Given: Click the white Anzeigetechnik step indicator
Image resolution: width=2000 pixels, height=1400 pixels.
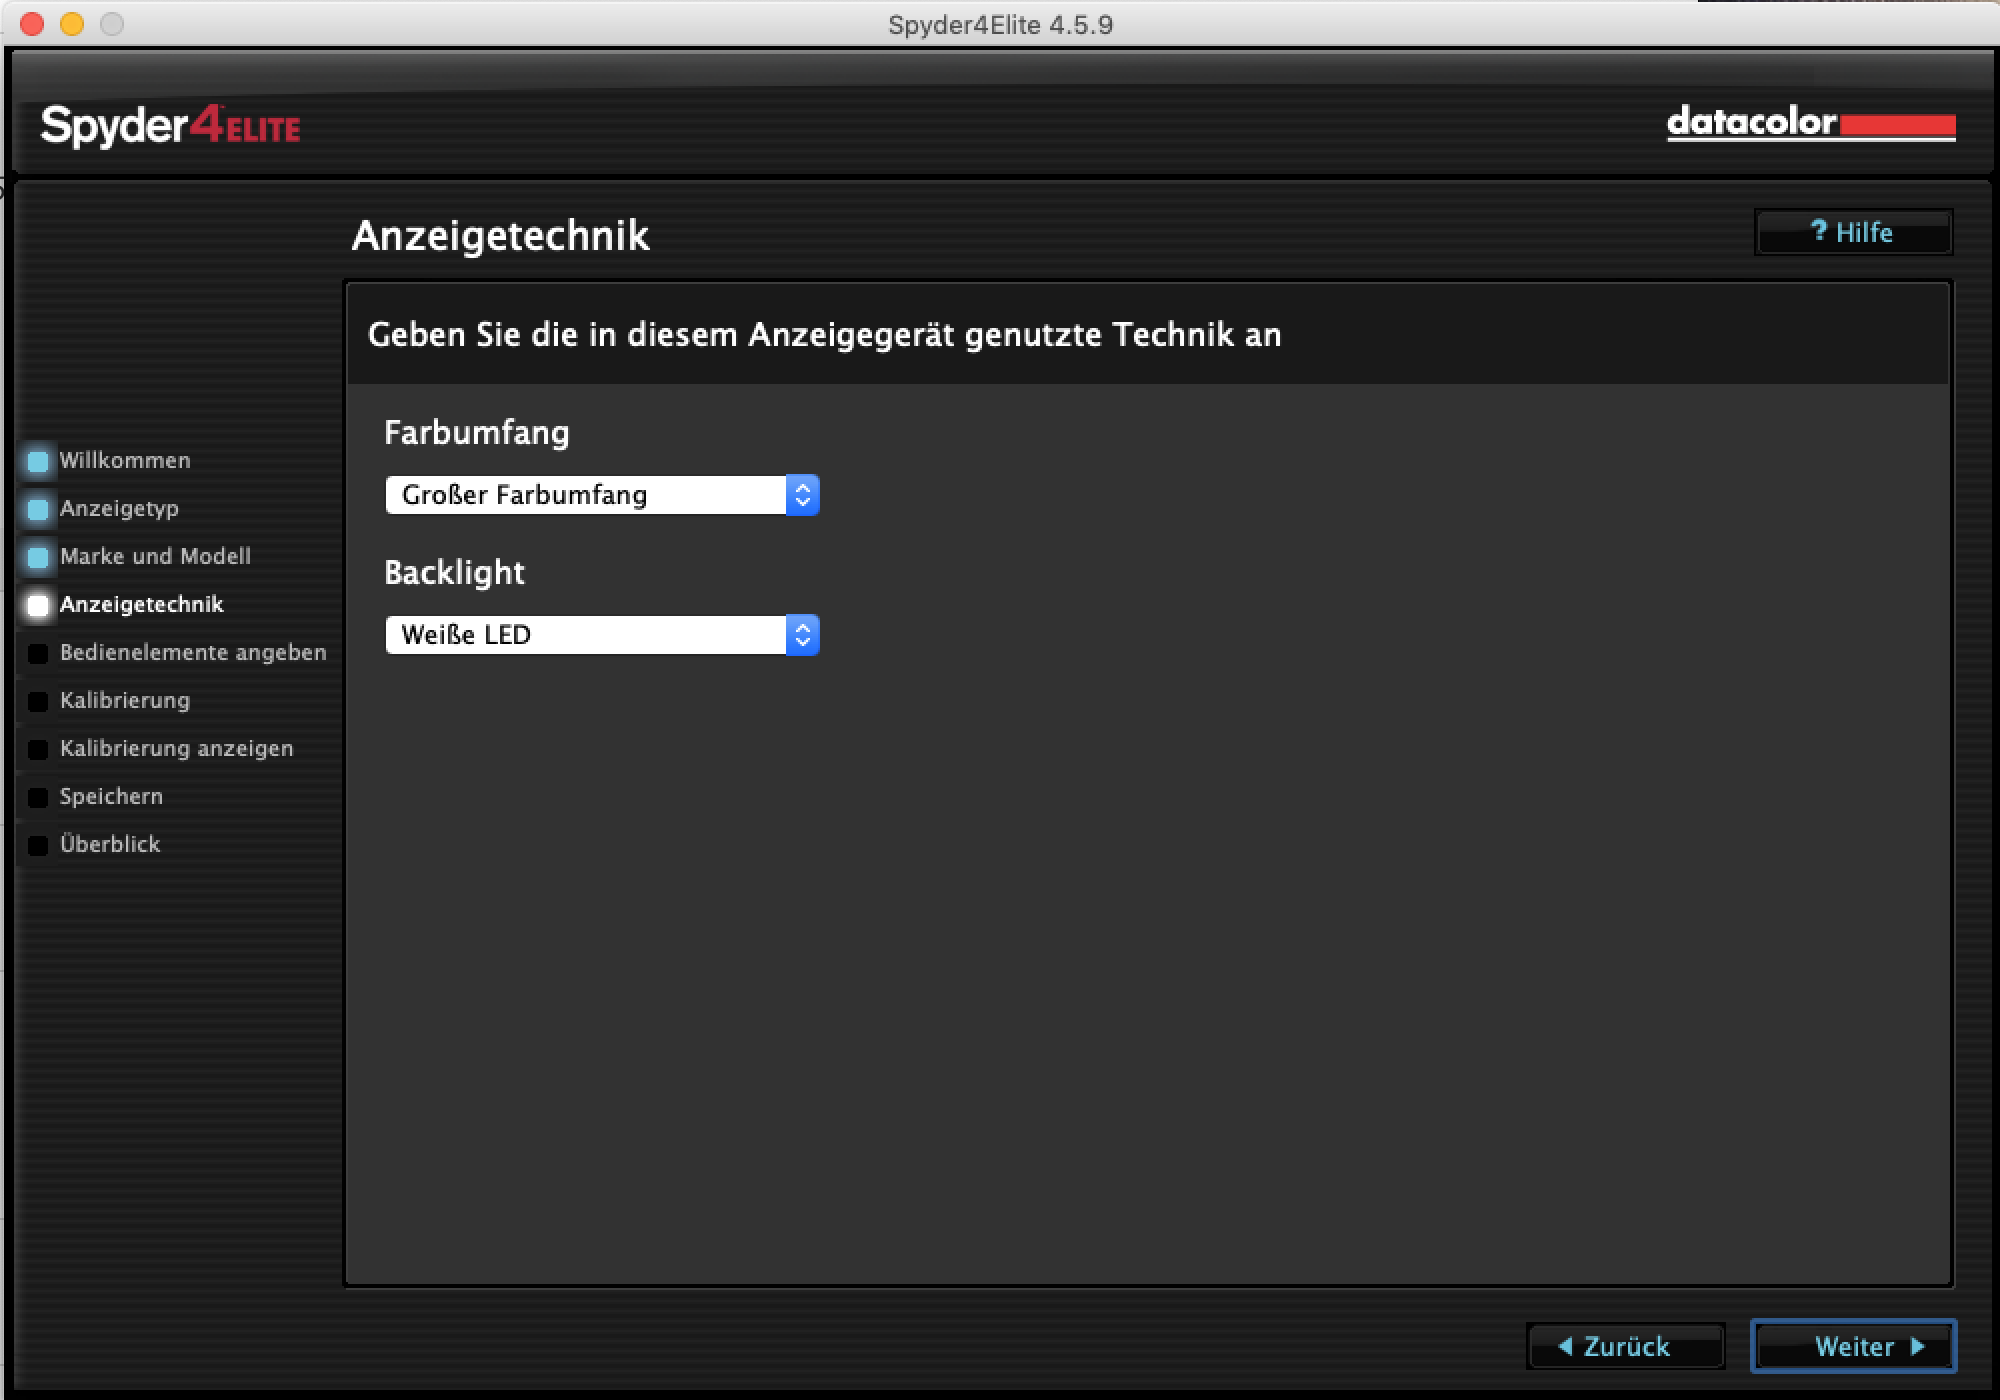Looking at the screenshot, I should coord(38,605).
